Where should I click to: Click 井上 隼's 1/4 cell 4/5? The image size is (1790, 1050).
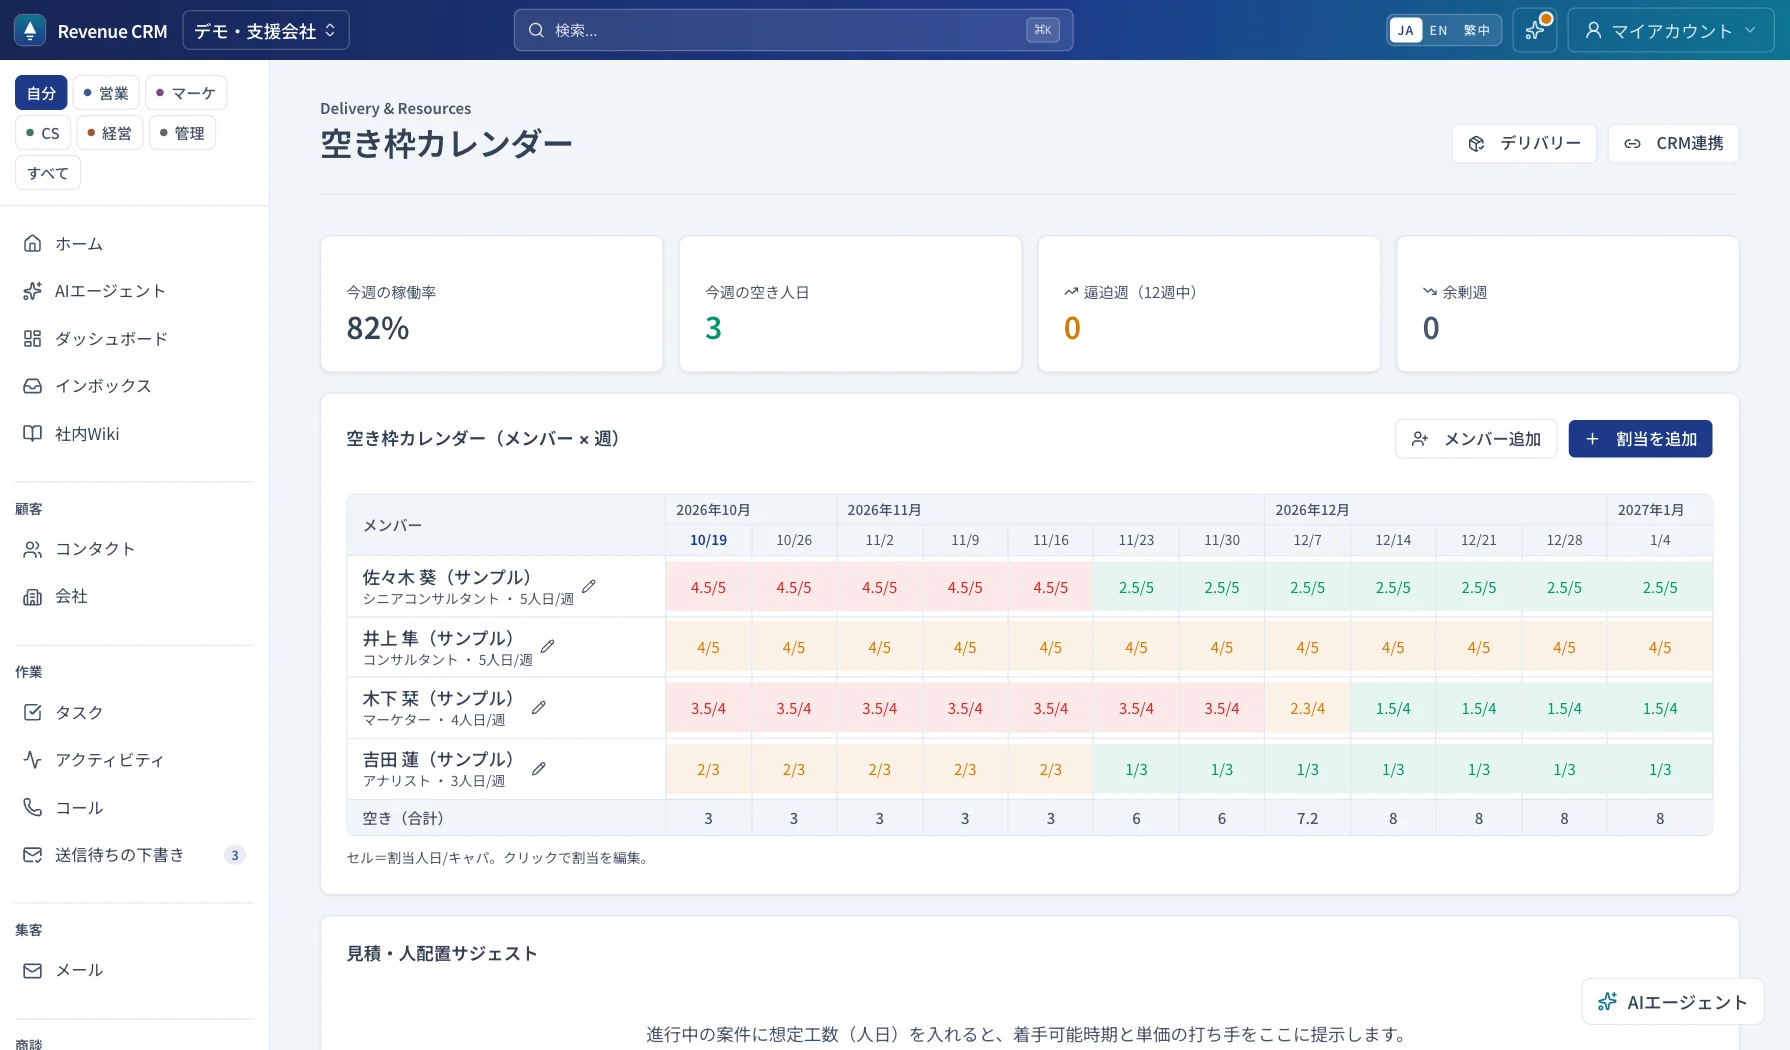point(1660,647)
